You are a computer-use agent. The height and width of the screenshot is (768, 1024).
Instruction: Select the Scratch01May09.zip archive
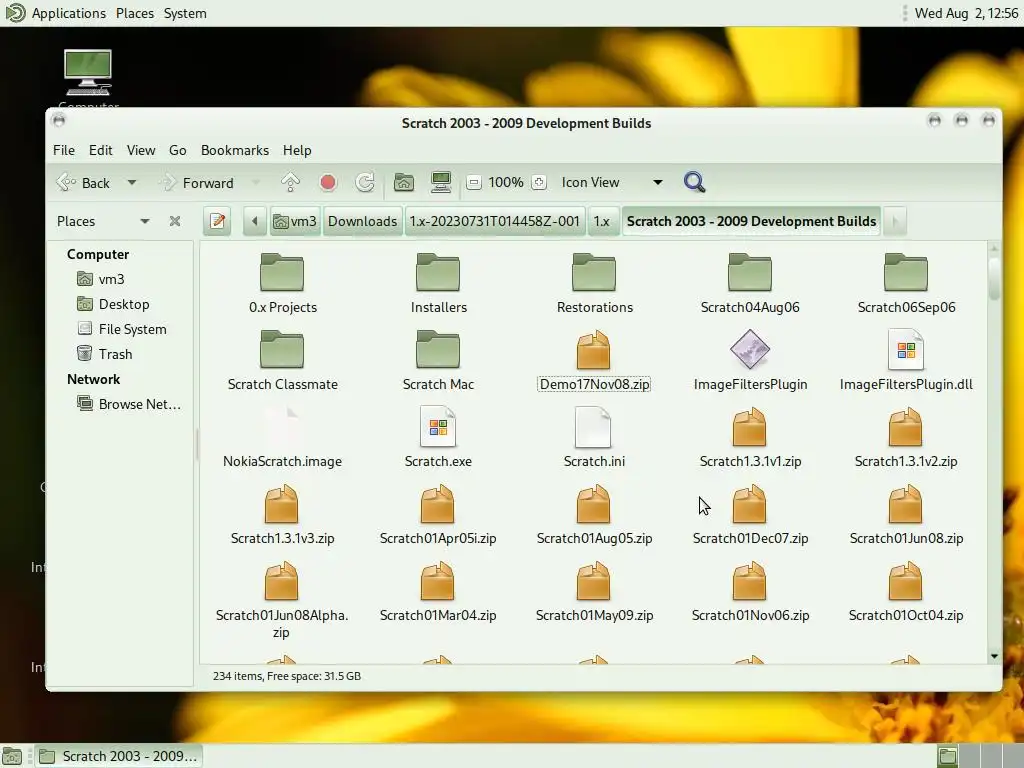(594, 592)
